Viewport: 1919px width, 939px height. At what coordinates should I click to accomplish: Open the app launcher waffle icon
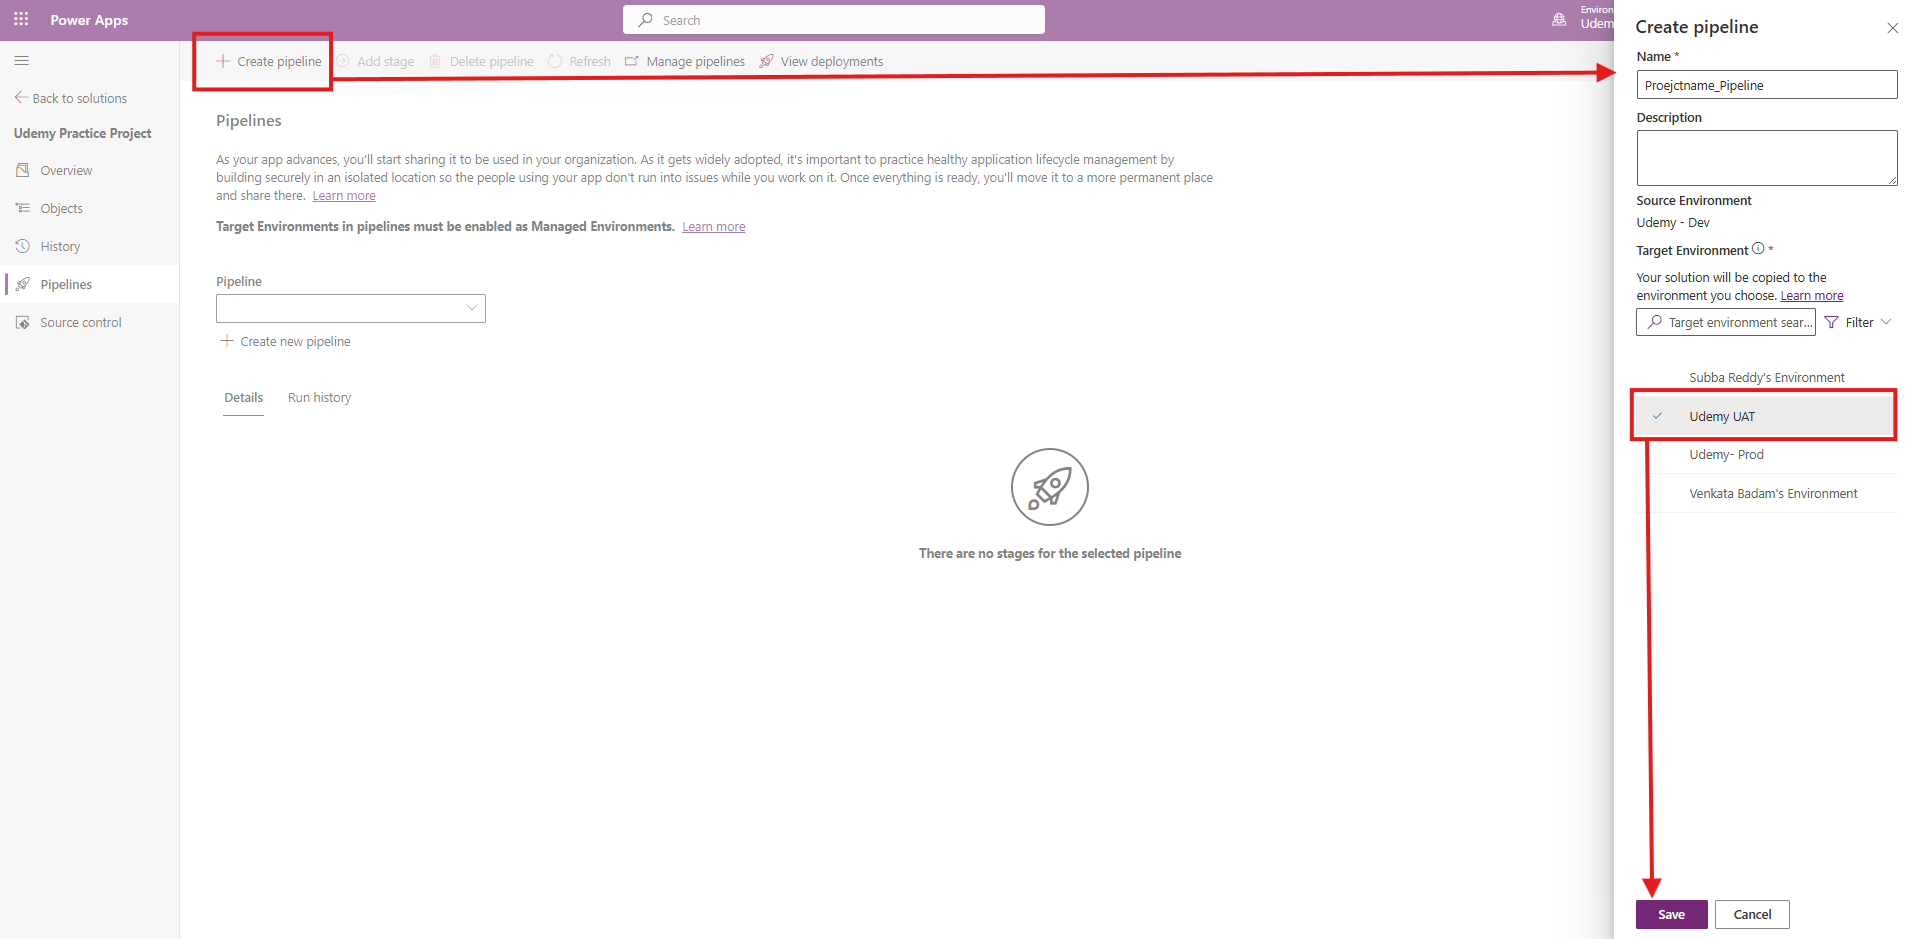(x=21, y=19)
